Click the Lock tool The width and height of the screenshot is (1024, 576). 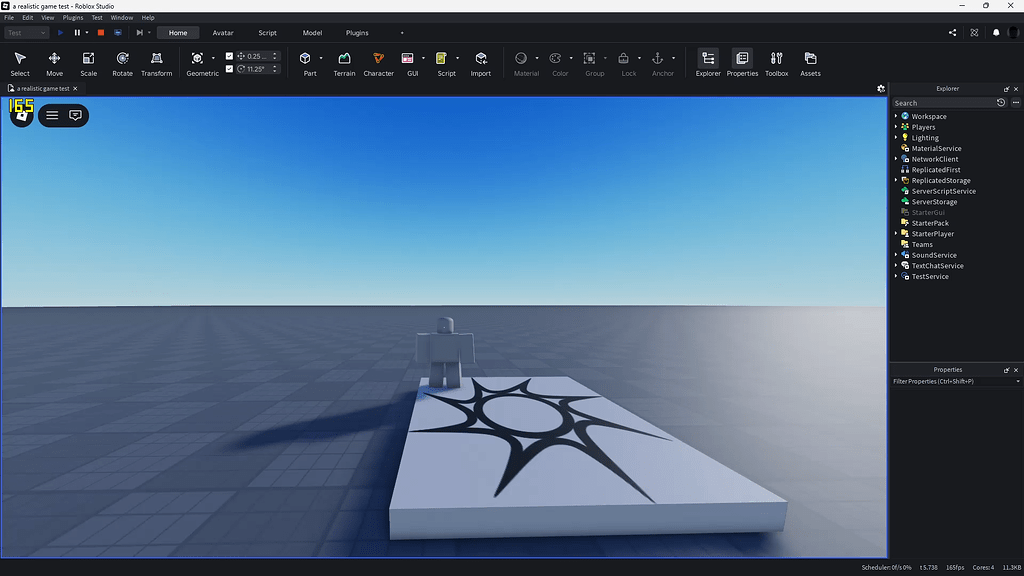(x=624, y=58)
